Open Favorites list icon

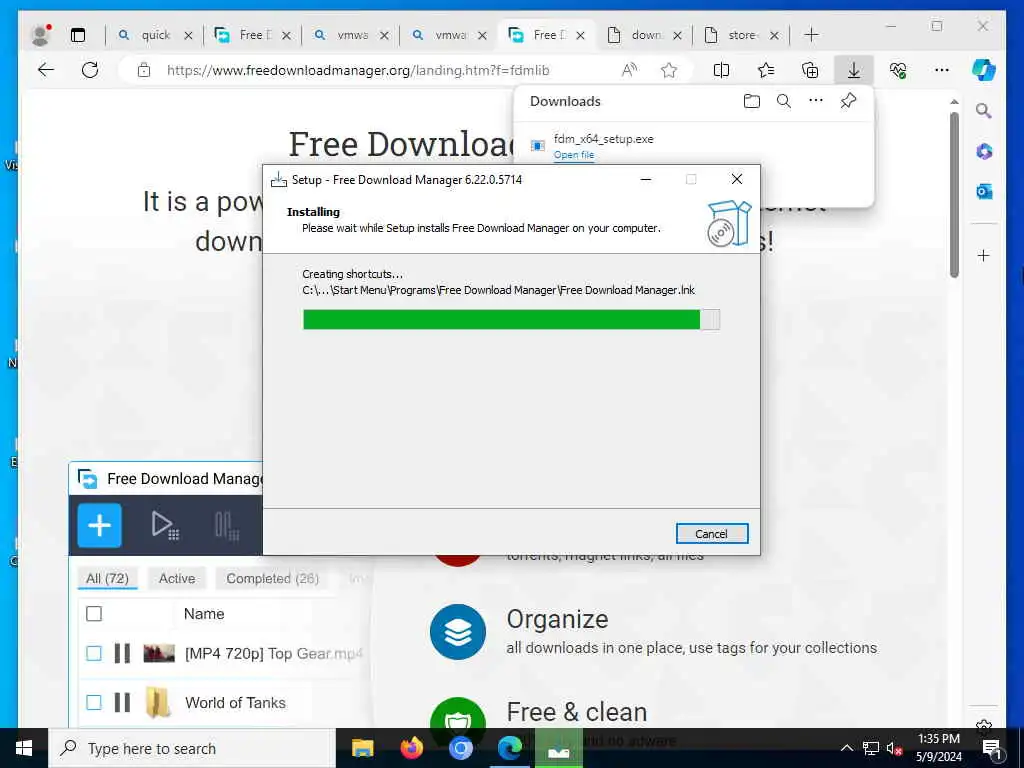pos(766,70)
